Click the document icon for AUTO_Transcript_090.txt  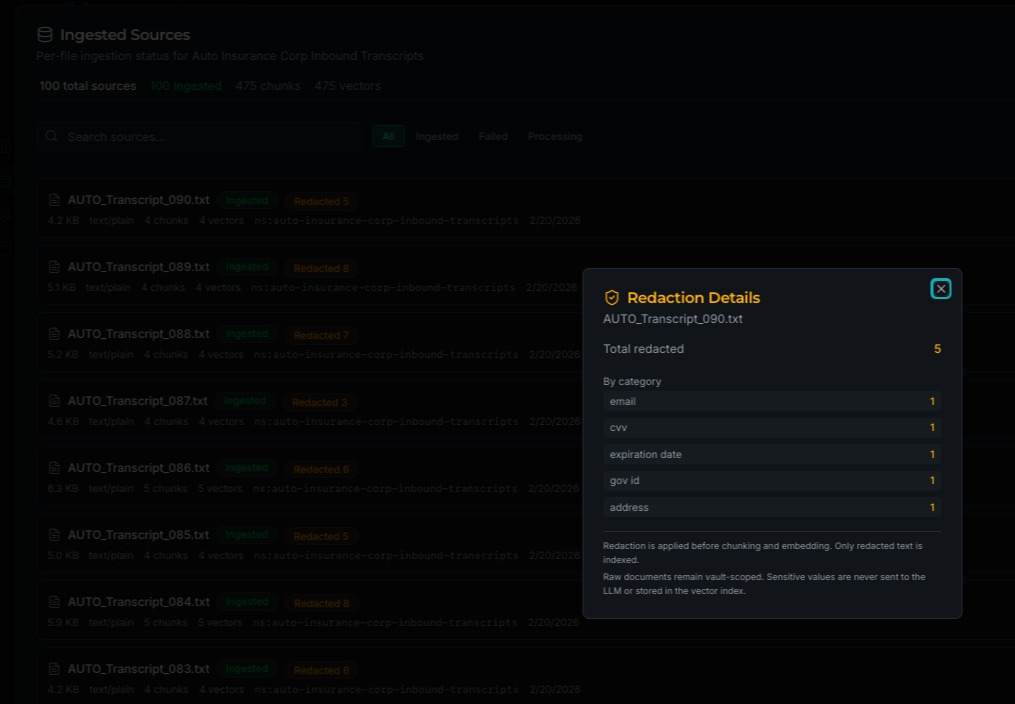click(54, 199)
